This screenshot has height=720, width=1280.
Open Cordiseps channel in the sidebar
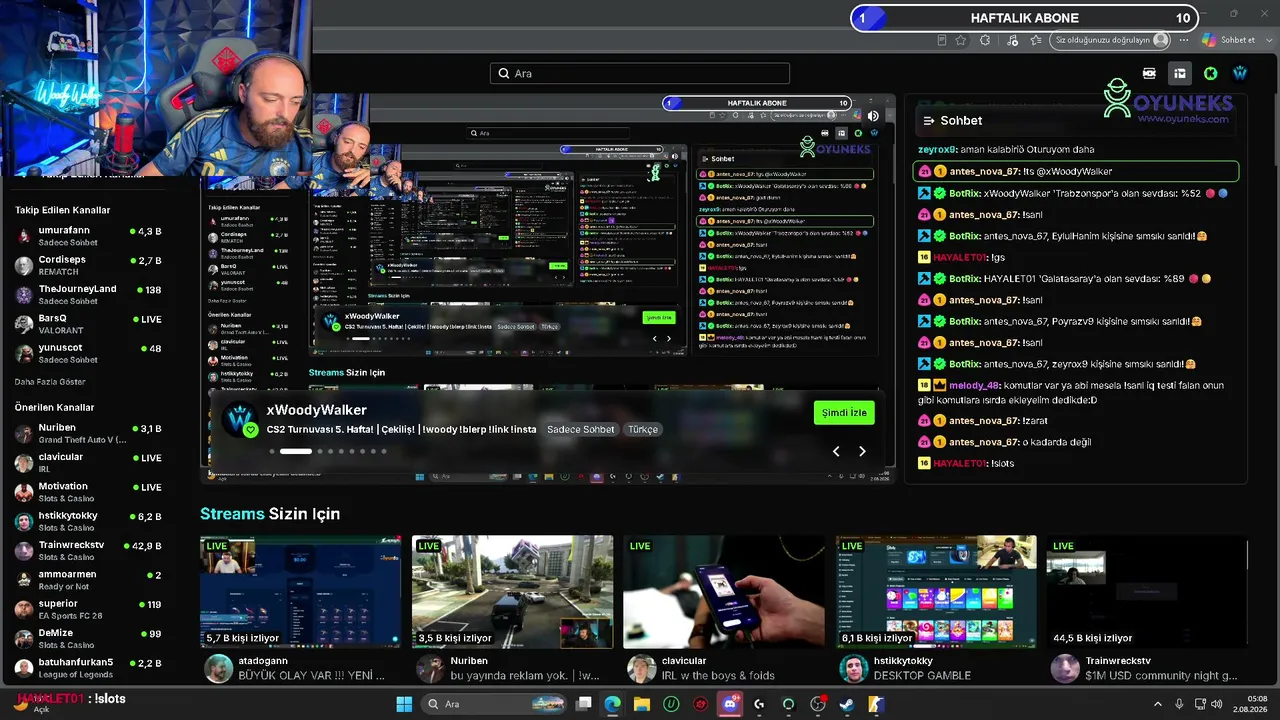tap(88, 265)
